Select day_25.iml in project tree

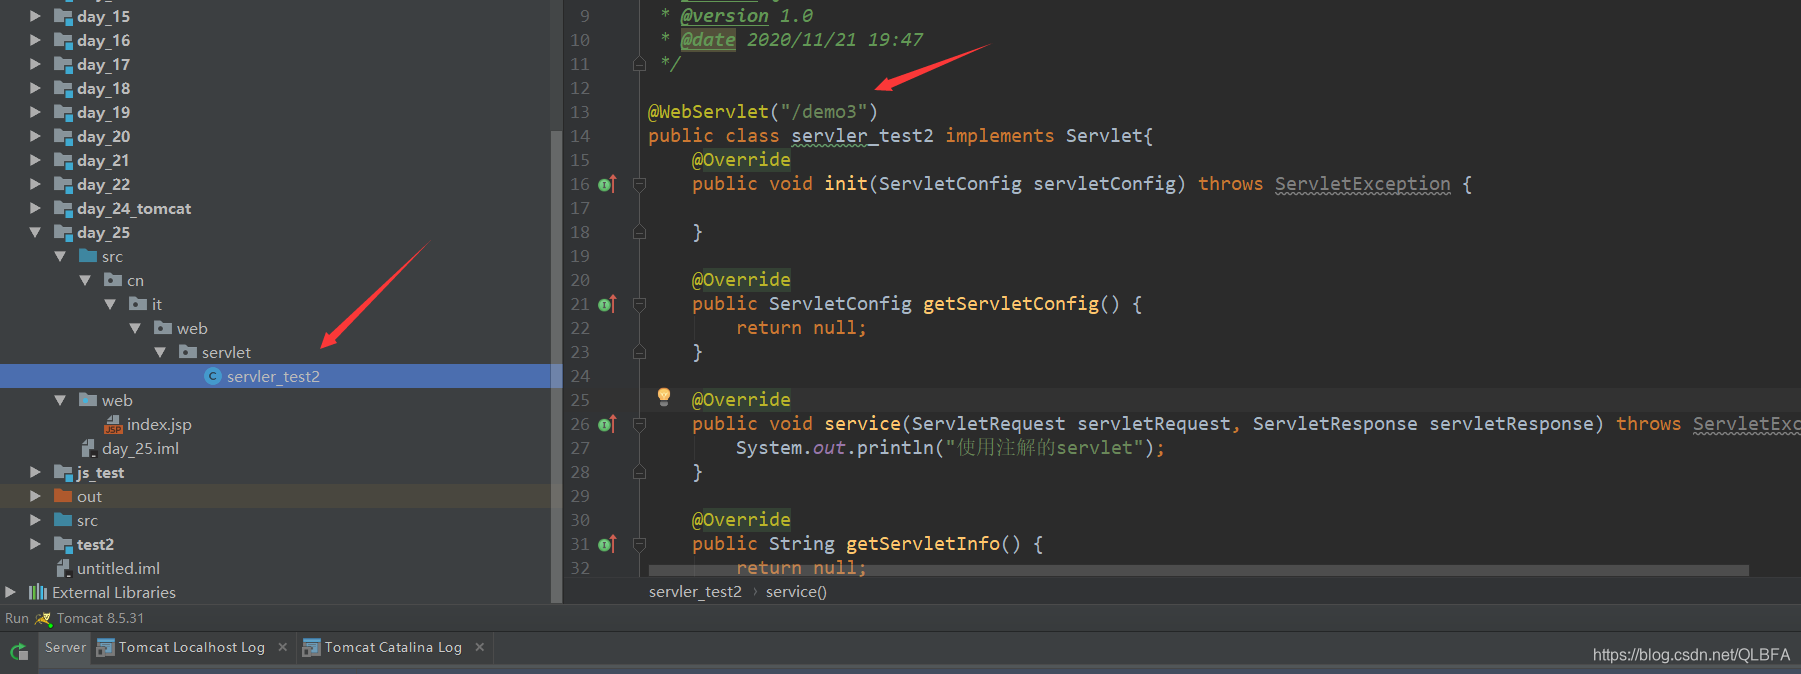pos(140,448)
